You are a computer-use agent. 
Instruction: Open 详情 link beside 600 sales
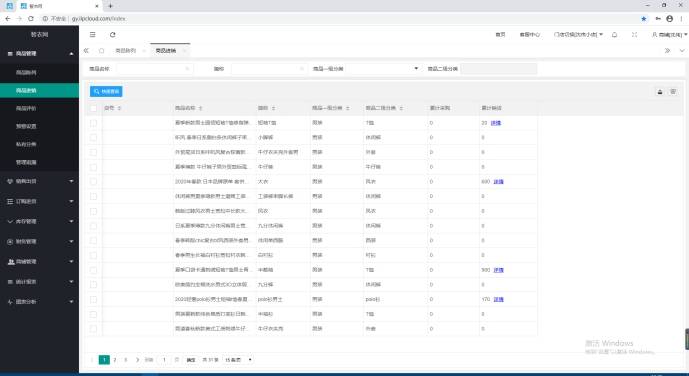coord(498,181)
